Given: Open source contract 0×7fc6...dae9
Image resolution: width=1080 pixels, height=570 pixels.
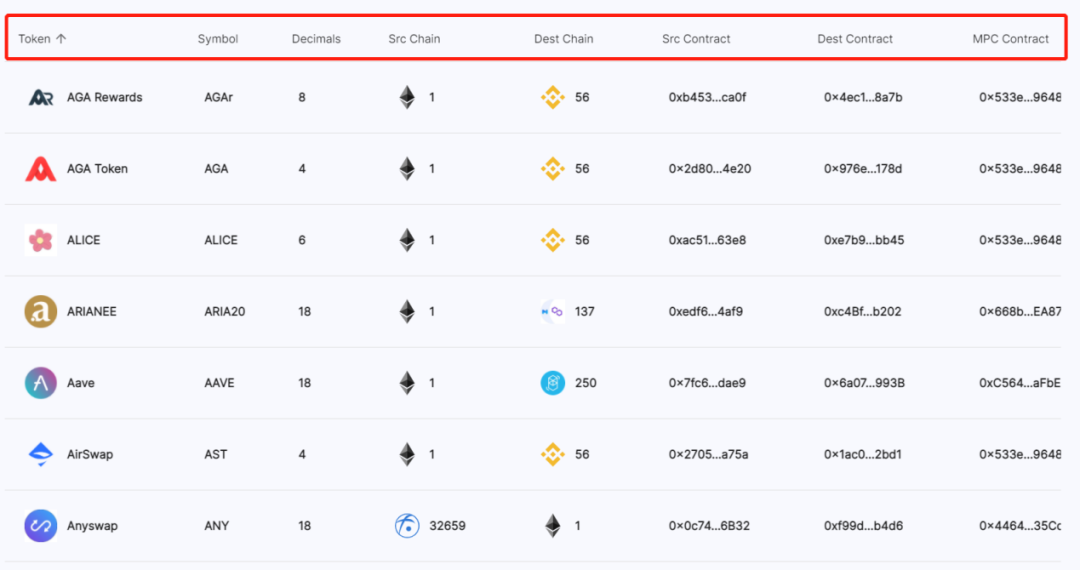Looking at the screenshot, I should pyautogui.click(x=707, y=383).
